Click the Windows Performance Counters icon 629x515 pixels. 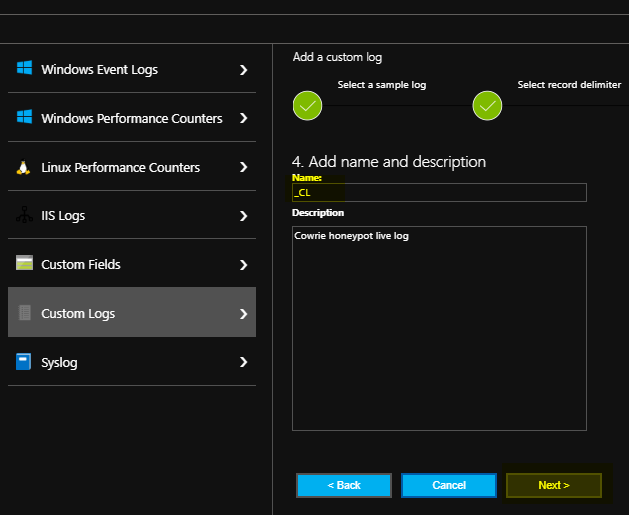click(24, 118)
